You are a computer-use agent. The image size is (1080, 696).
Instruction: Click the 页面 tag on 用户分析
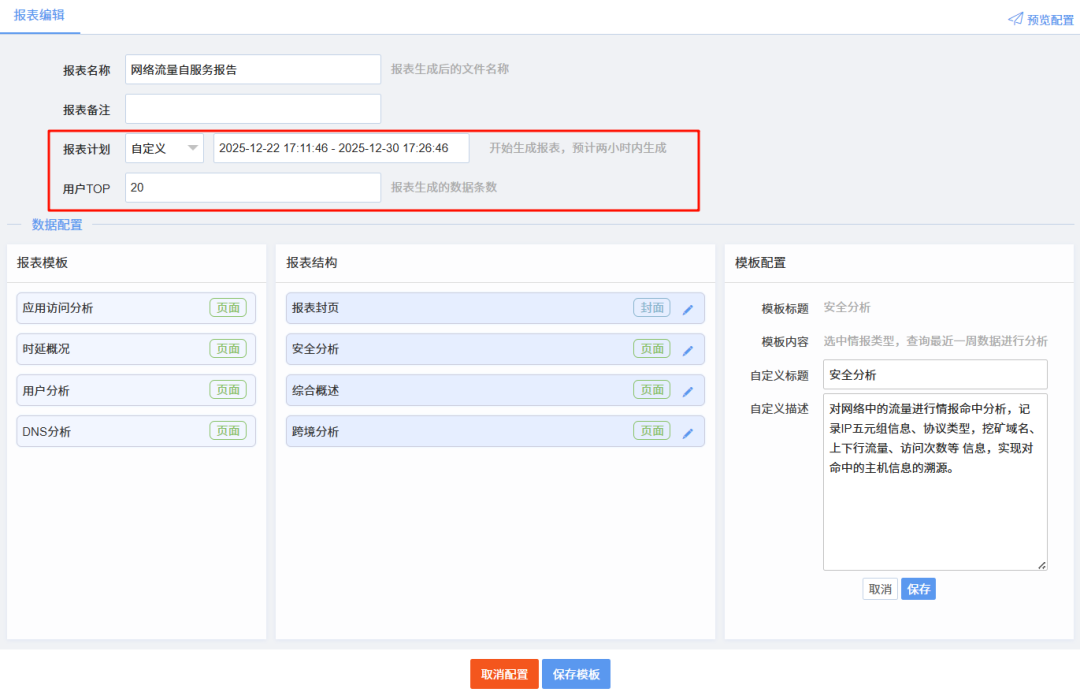click(x=228, y=389)
